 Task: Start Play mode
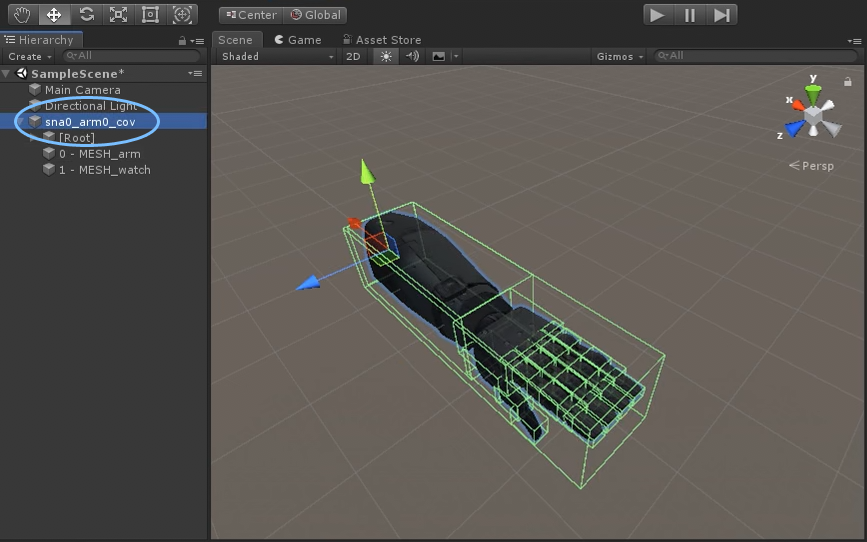click(x=658, y=15)
